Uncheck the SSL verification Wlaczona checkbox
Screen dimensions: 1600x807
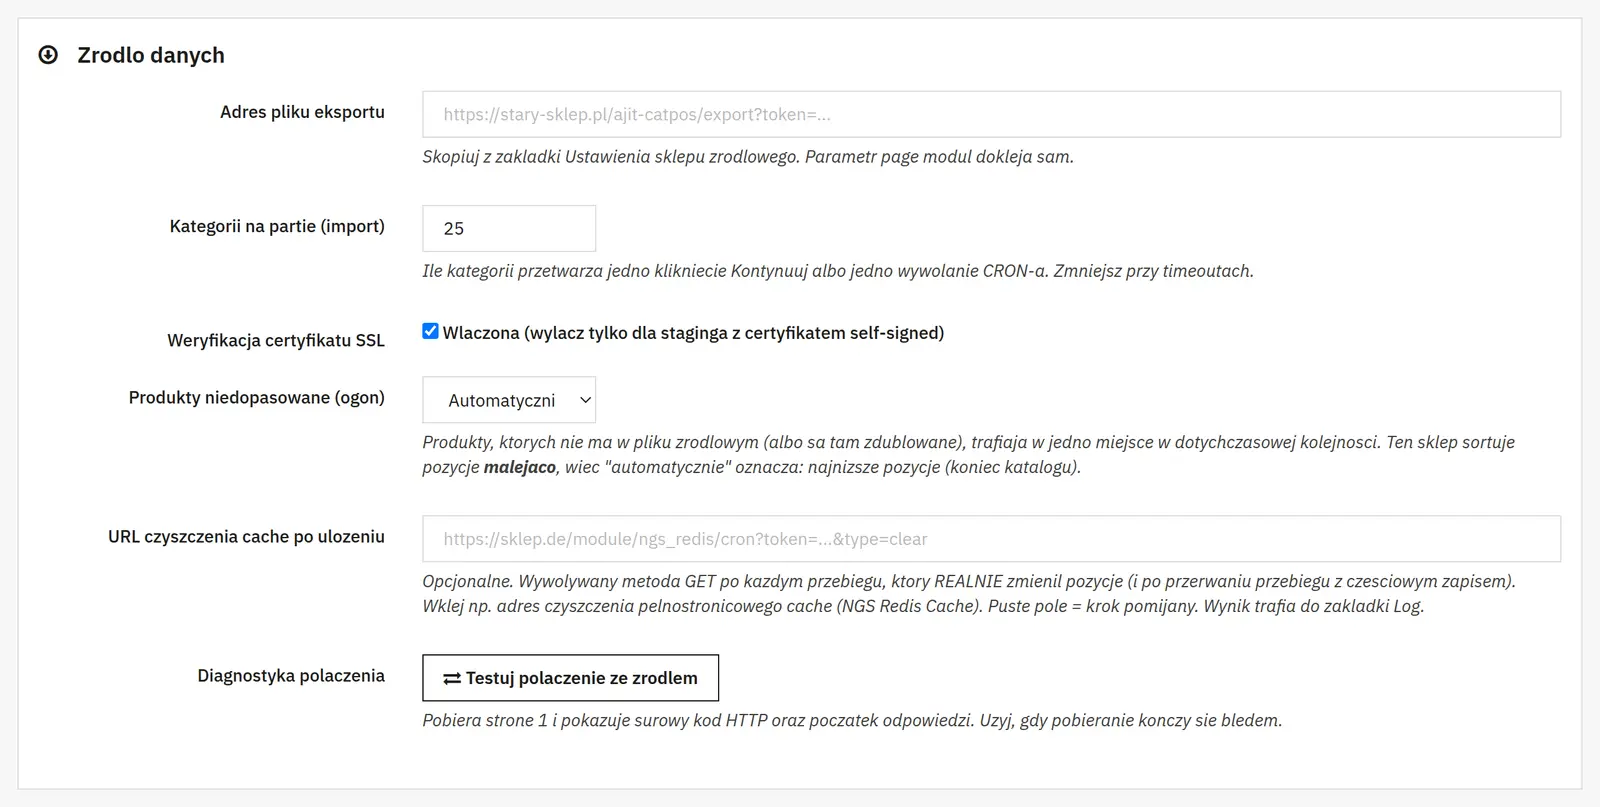pos(430,331)
